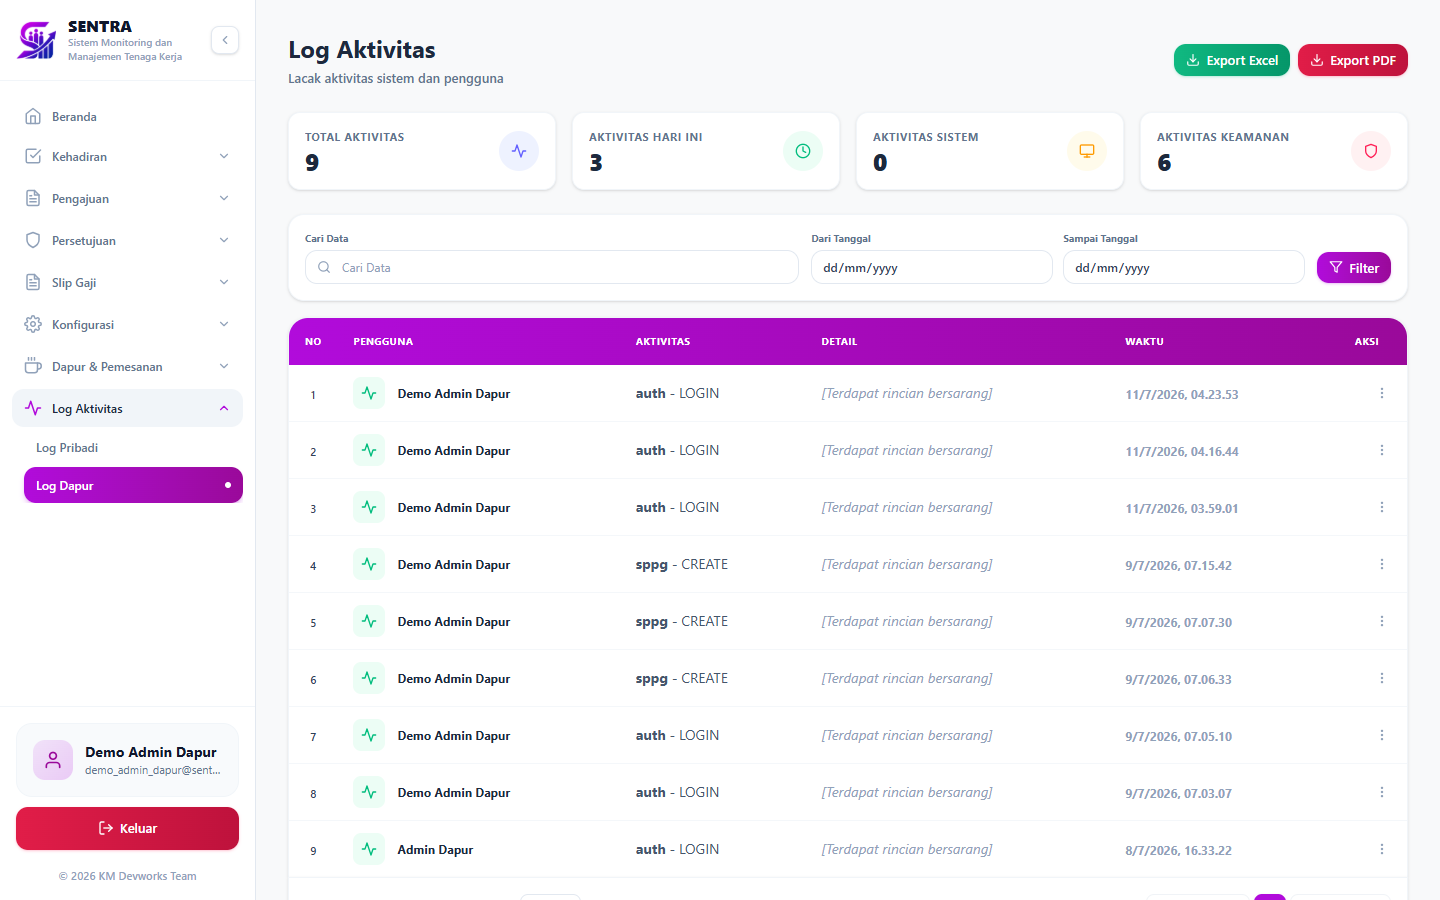Click the Aktivitas Hari Ini clock icon
The image size is (1440, 900).
803,151
